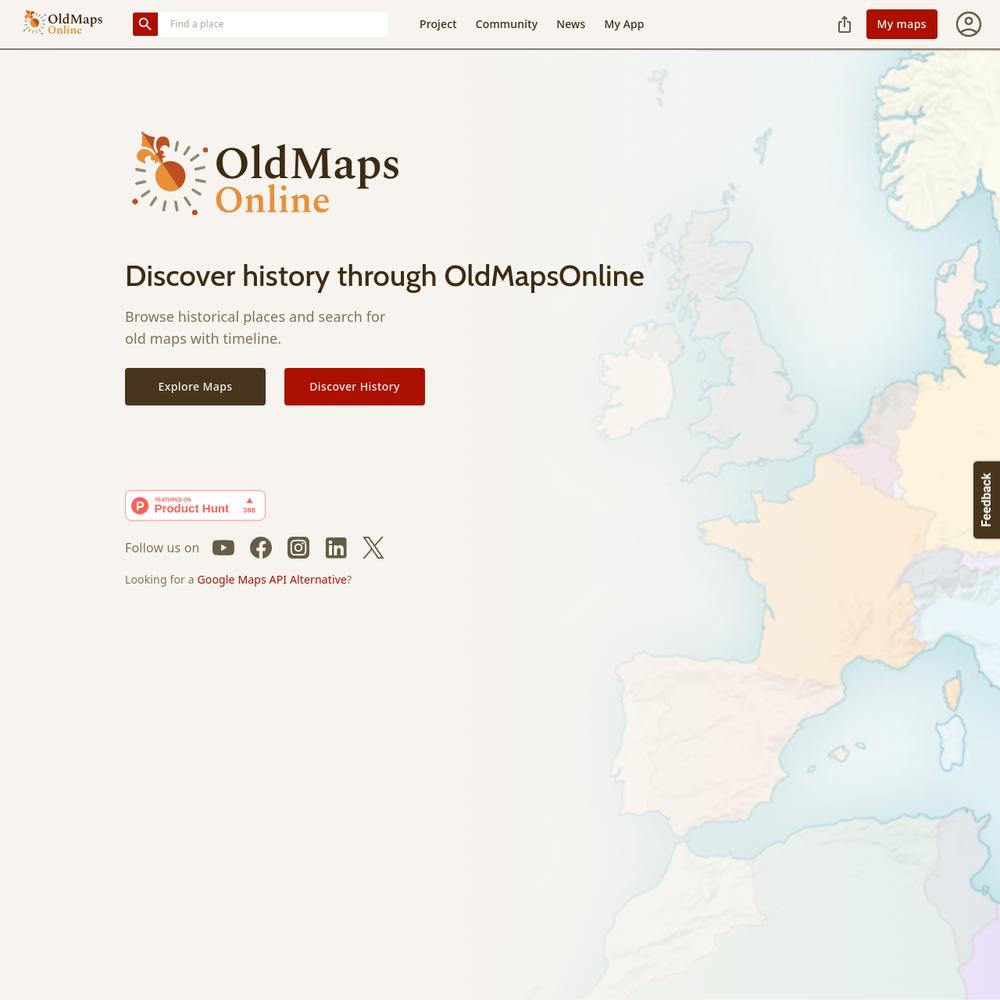Click the Product Hunt badge

195,506
